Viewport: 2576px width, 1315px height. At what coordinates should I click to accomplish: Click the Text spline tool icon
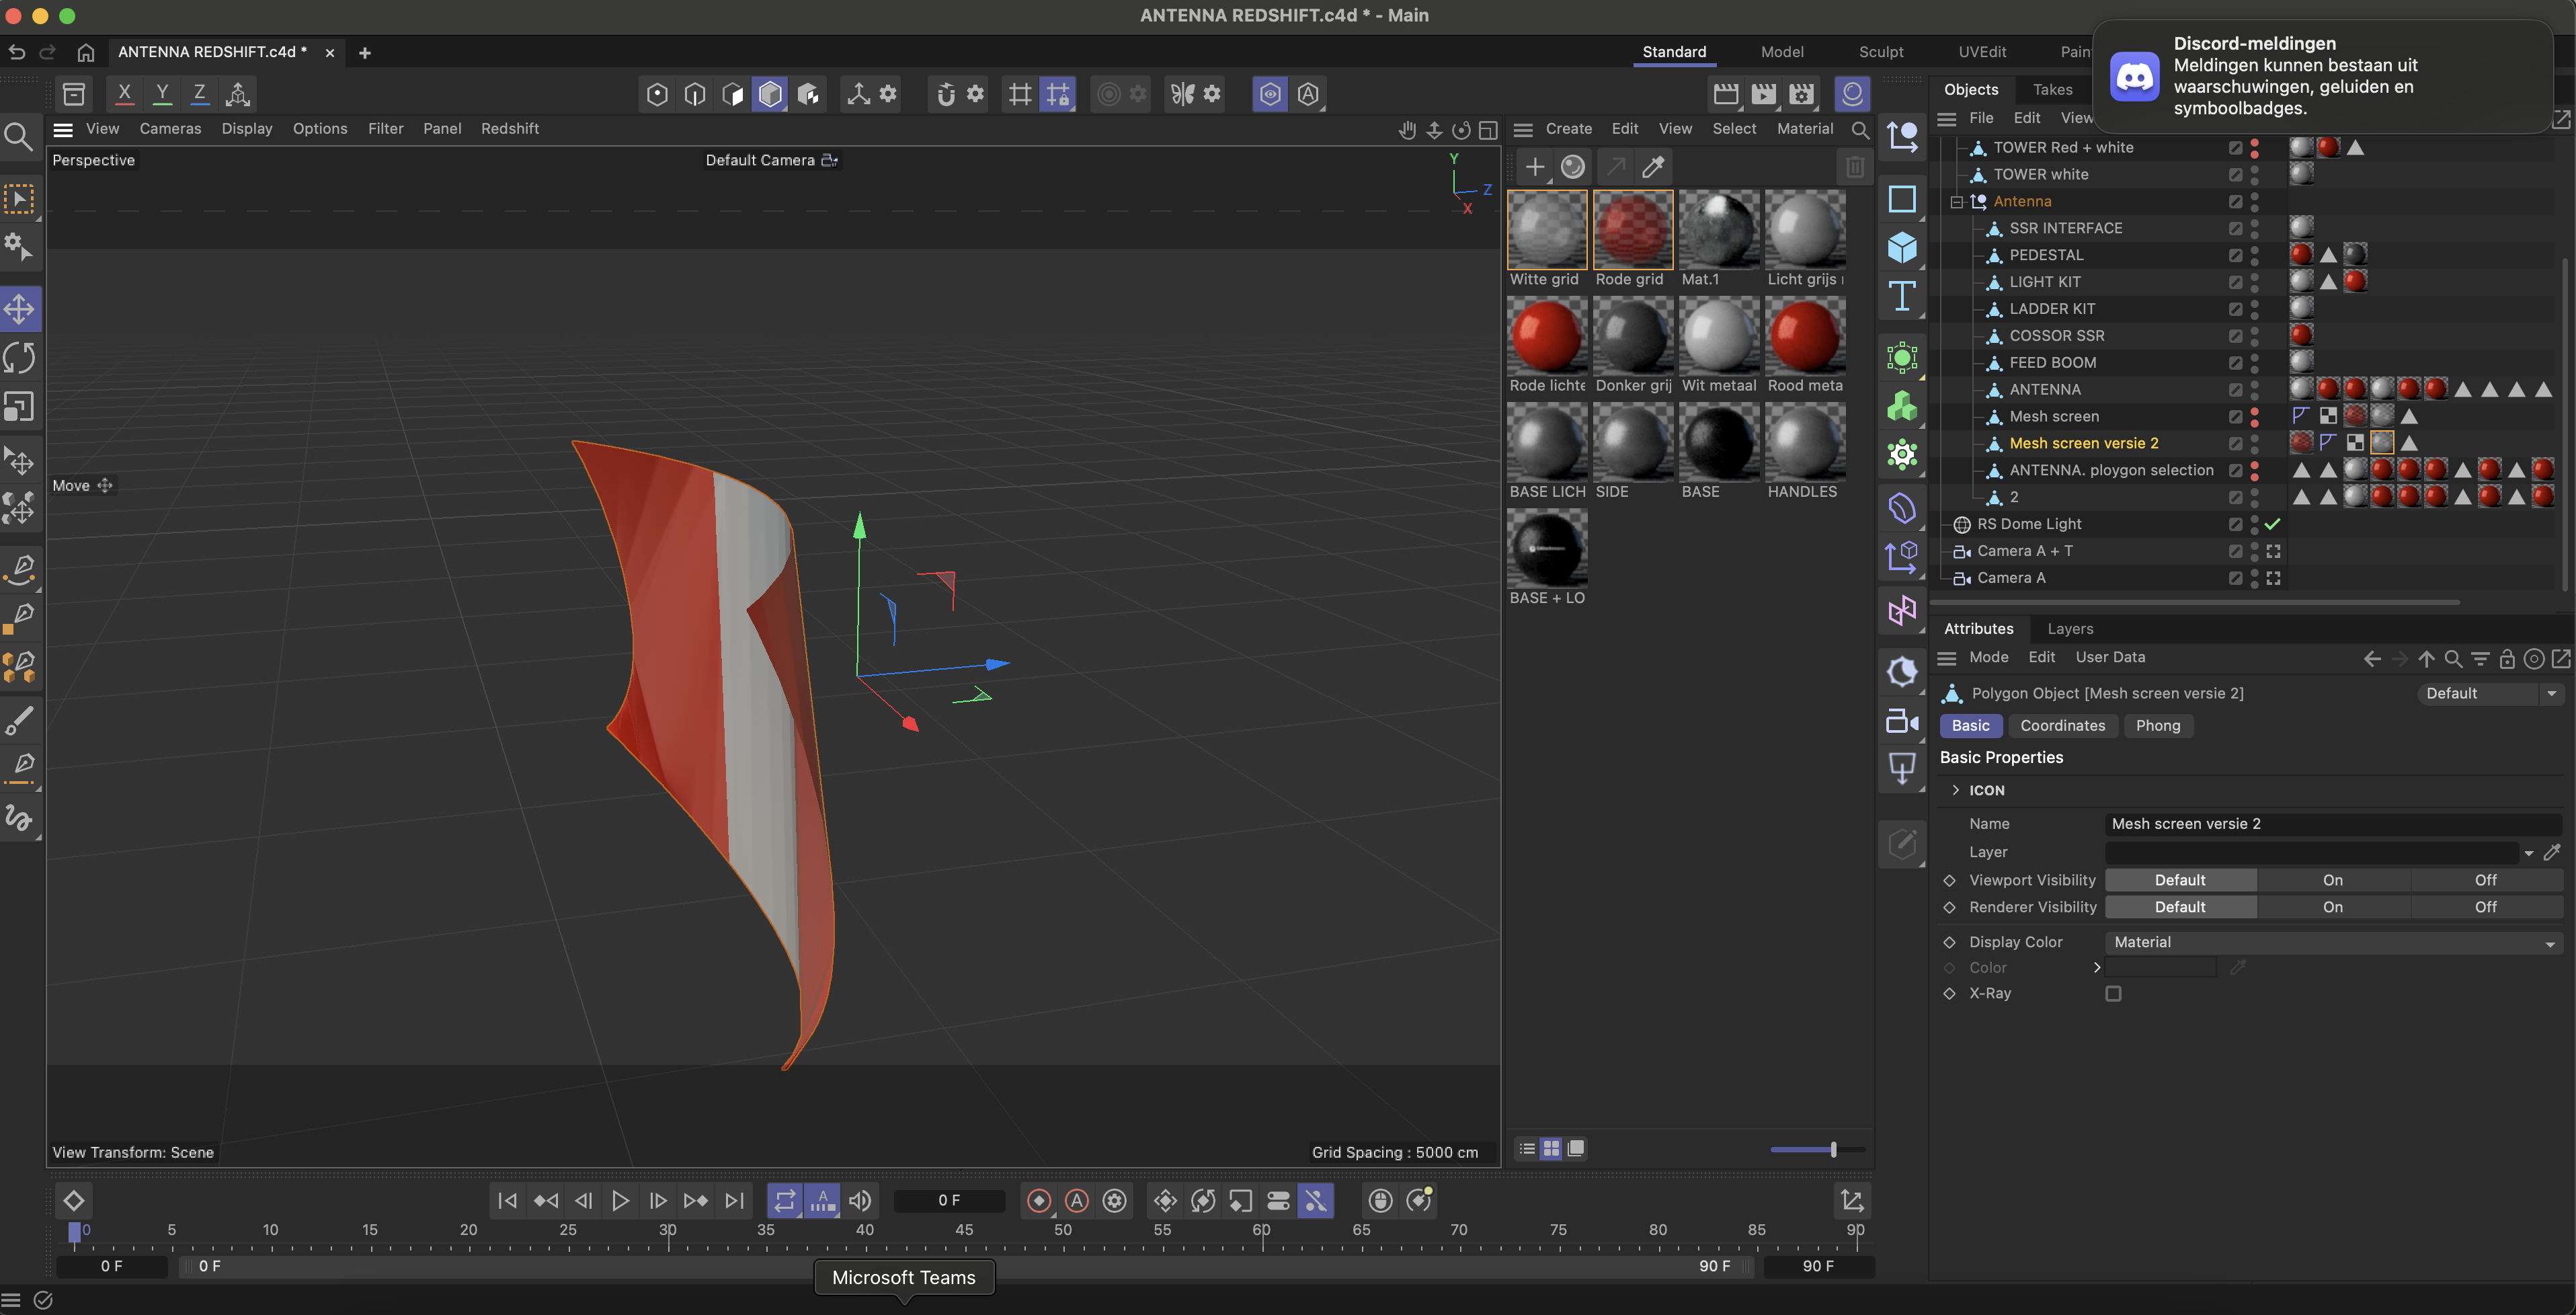(x=1901, y=296)
